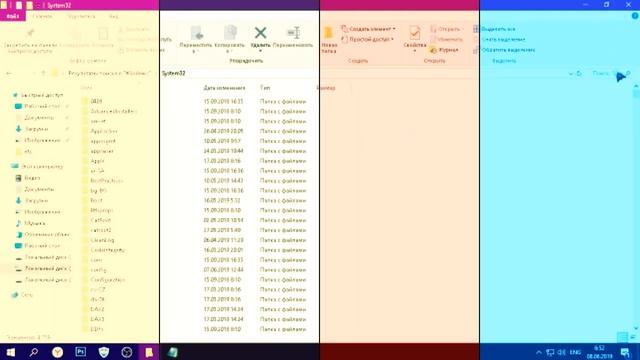Switch to the Поделиться ribbon tab
640x360 pixels.
(81, 16)
